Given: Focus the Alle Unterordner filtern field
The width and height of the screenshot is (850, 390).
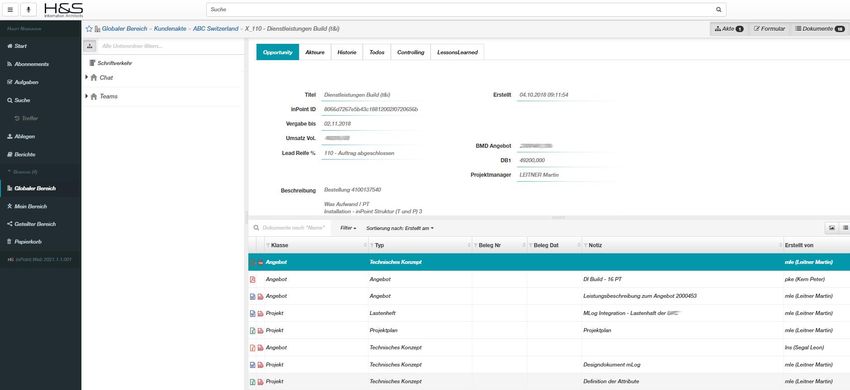Looking at the screenshot, I should (x=170, y=46).
